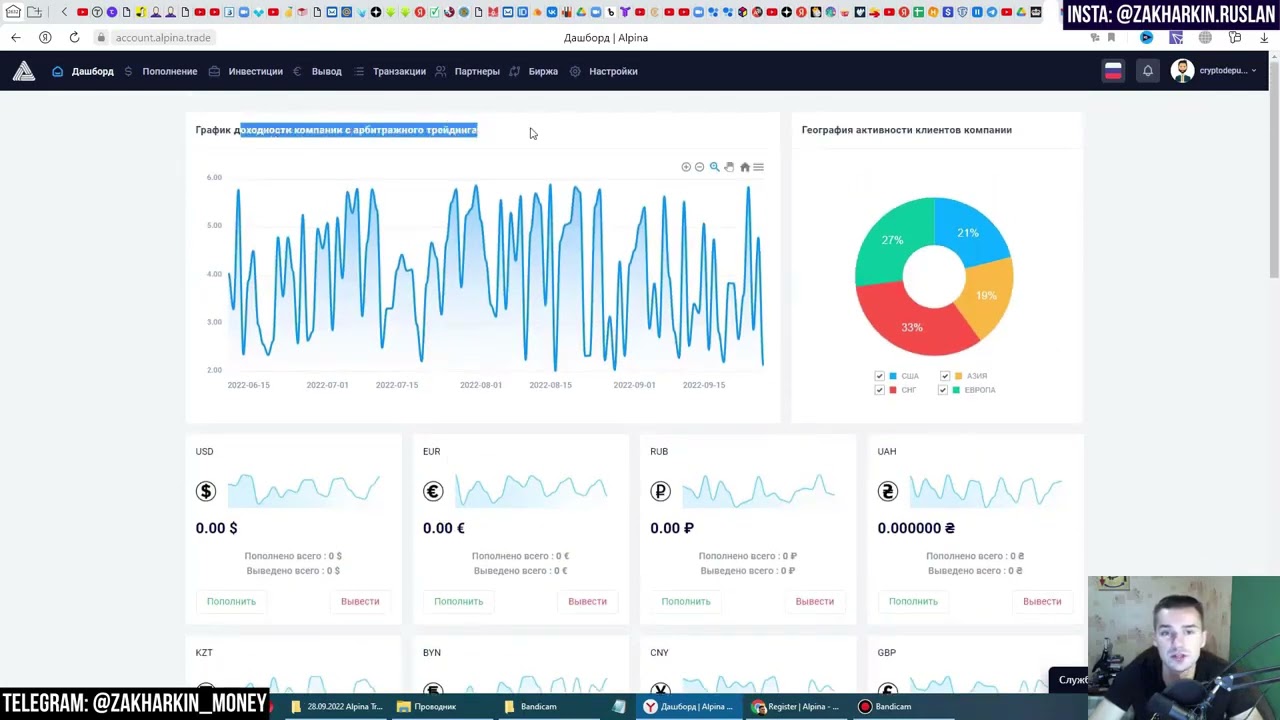Click Вывести in the UAH card
The height and width of the screenshot is (720, 1280).
(1042, 601)
